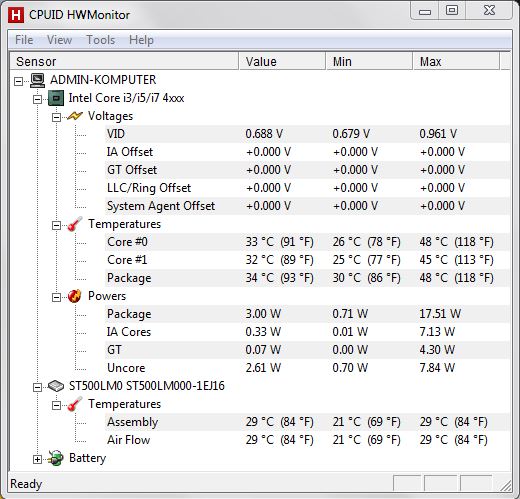Expand the Battery node
The width and height of the screenshot is (520, 499).
[x=37, y=459]
